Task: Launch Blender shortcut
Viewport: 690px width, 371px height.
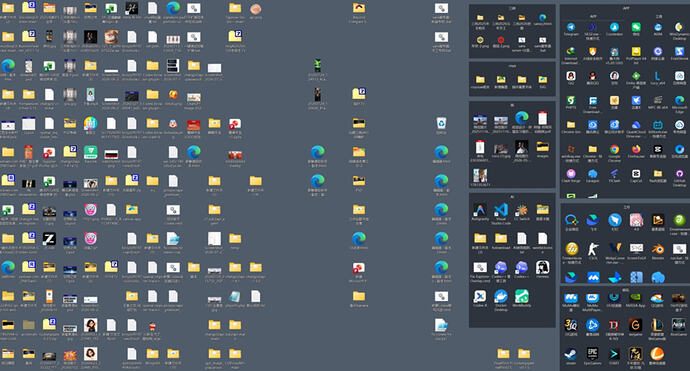Action: (x=657, y=249)
